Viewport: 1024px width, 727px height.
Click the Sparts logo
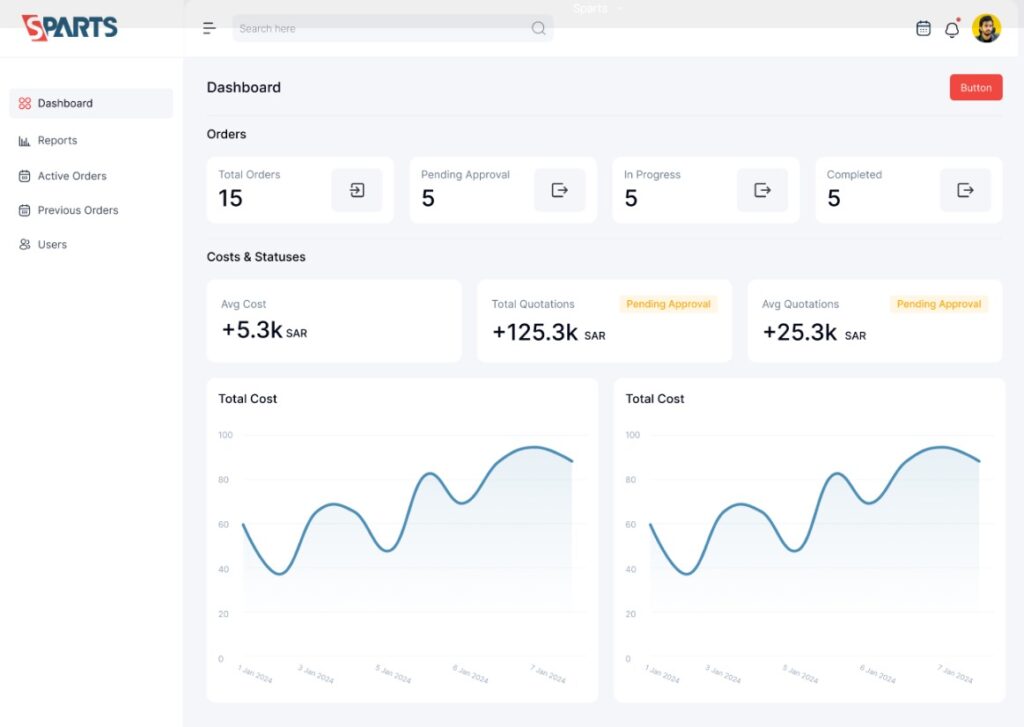pos(70,27)
